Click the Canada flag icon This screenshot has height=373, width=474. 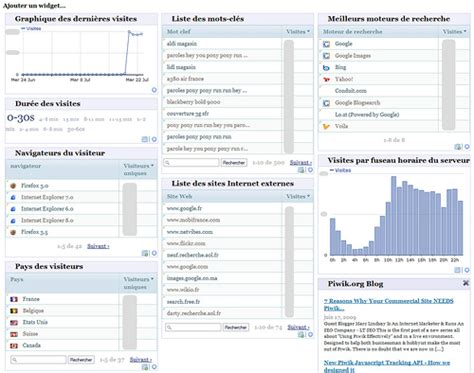[x=14, y=346]
